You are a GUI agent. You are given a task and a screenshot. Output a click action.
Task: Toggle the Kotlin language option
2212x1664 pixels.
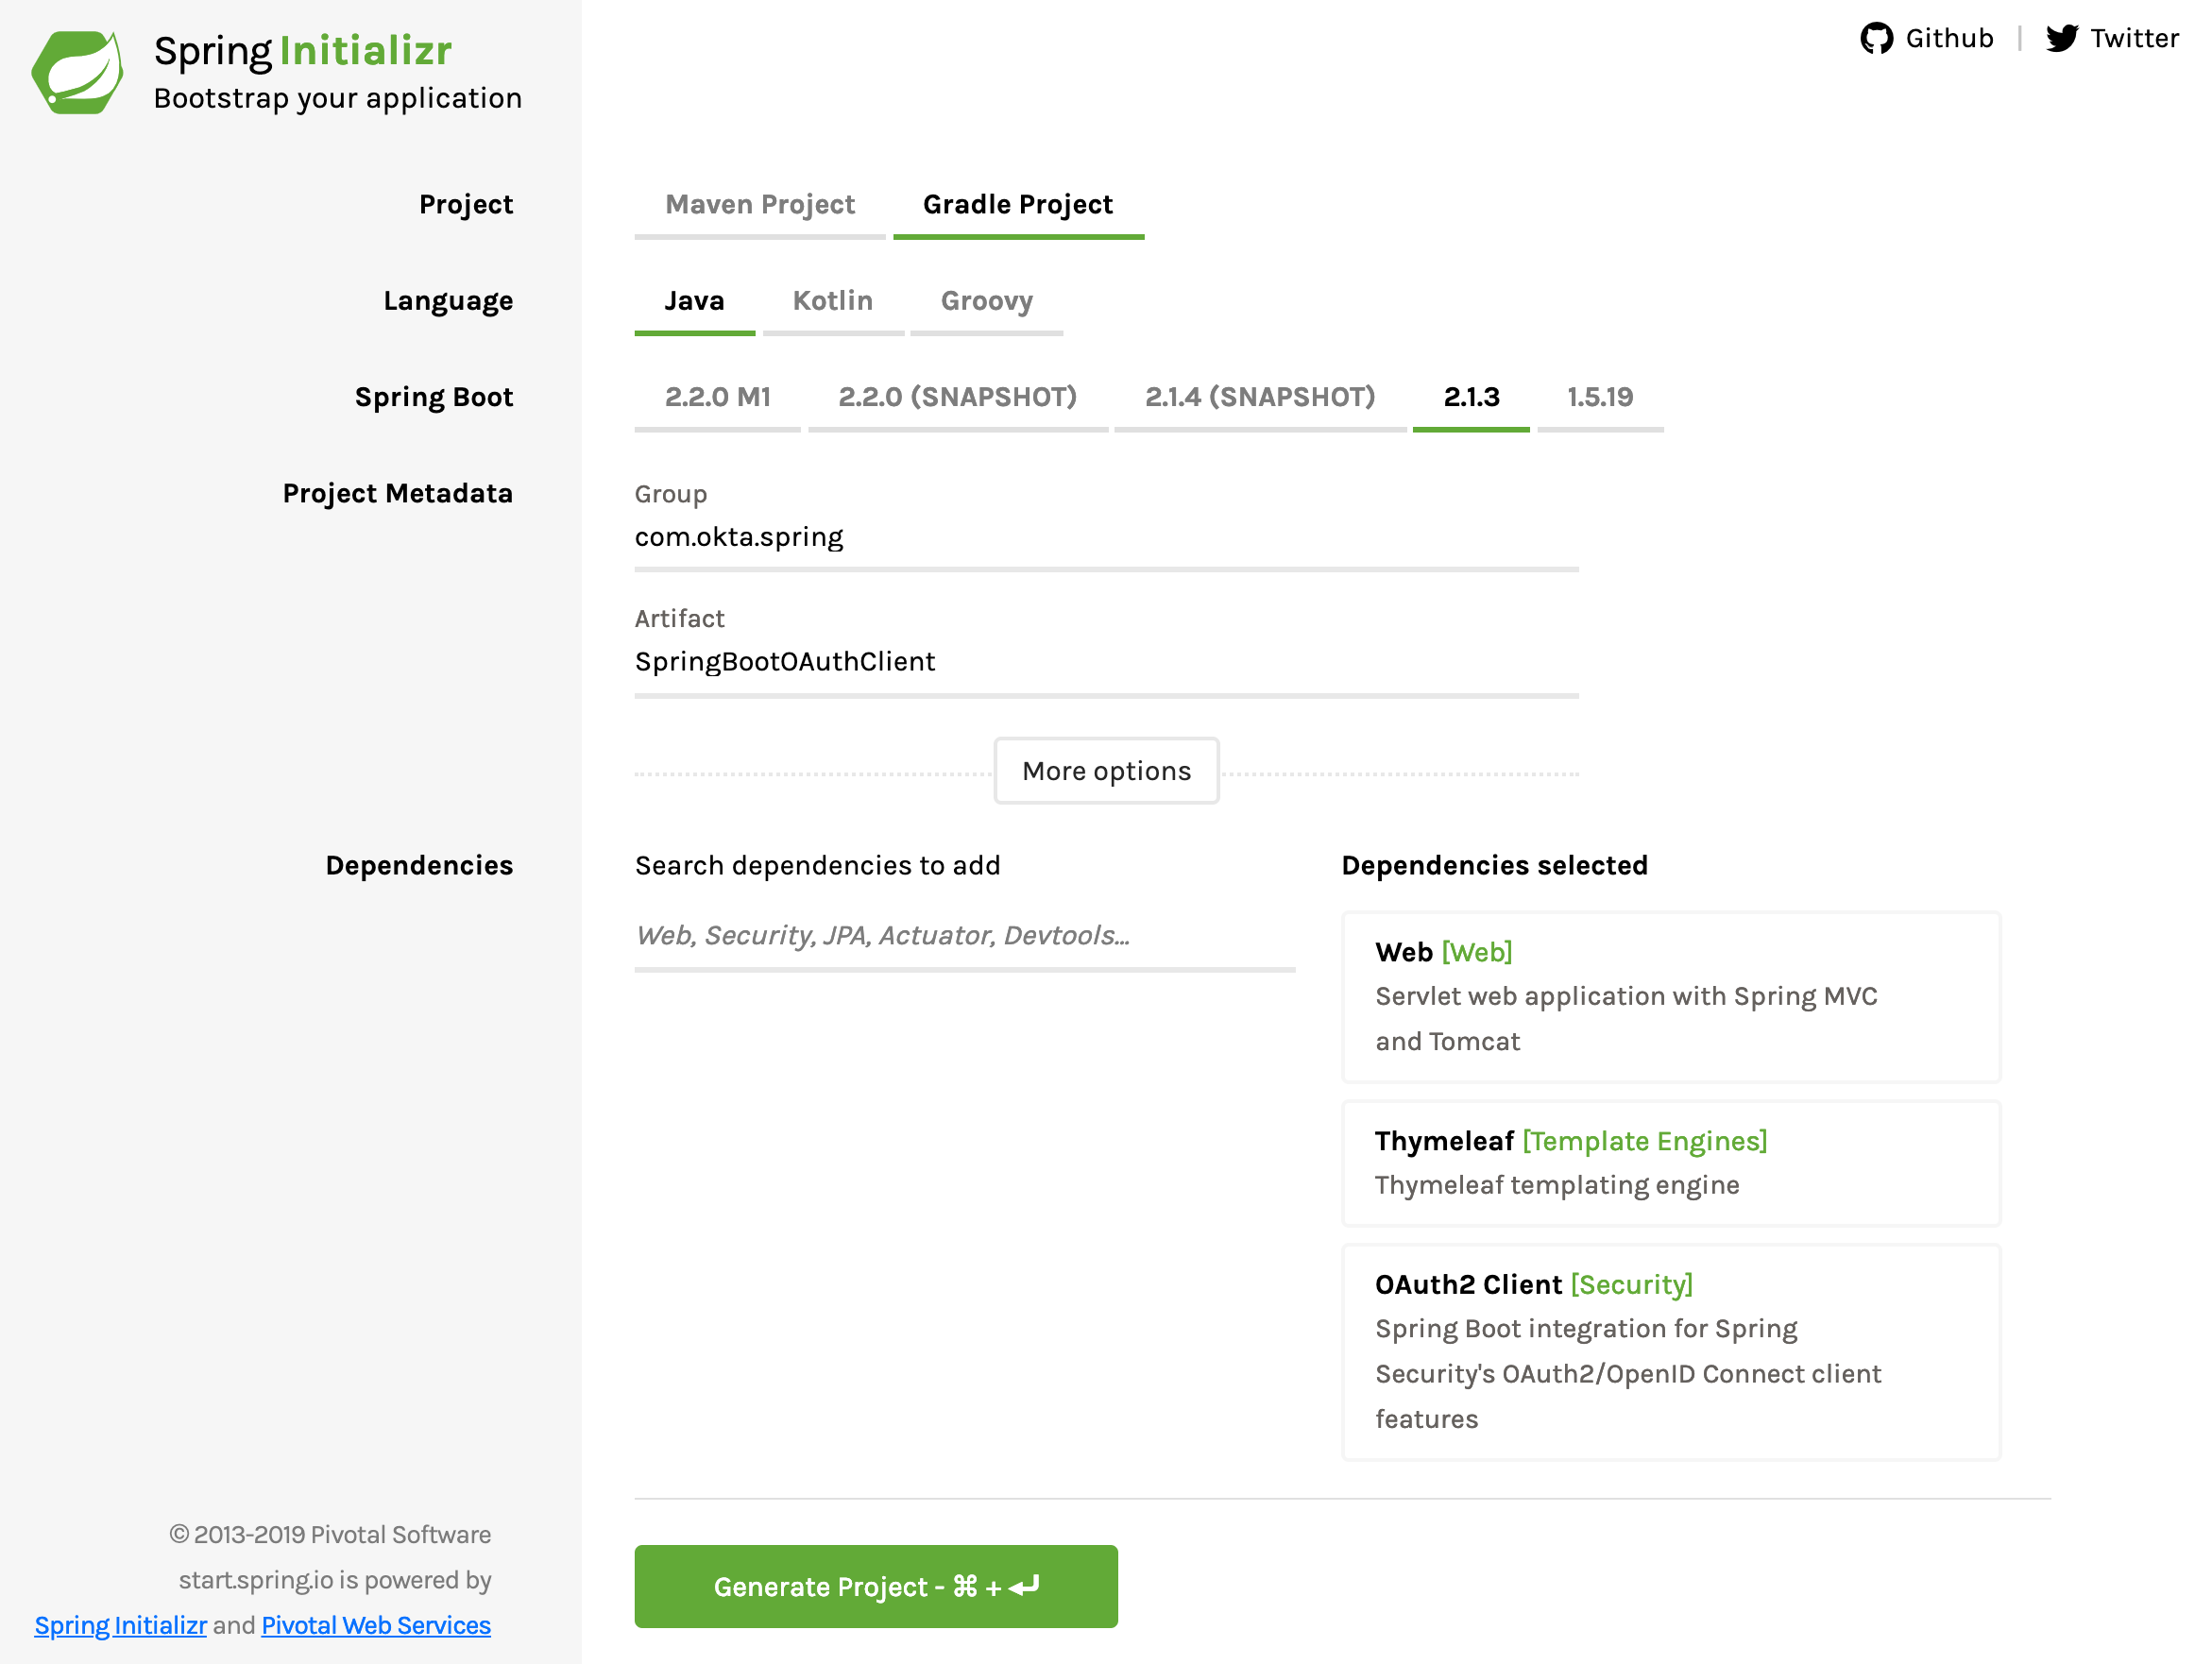click(x=832, y=298)
